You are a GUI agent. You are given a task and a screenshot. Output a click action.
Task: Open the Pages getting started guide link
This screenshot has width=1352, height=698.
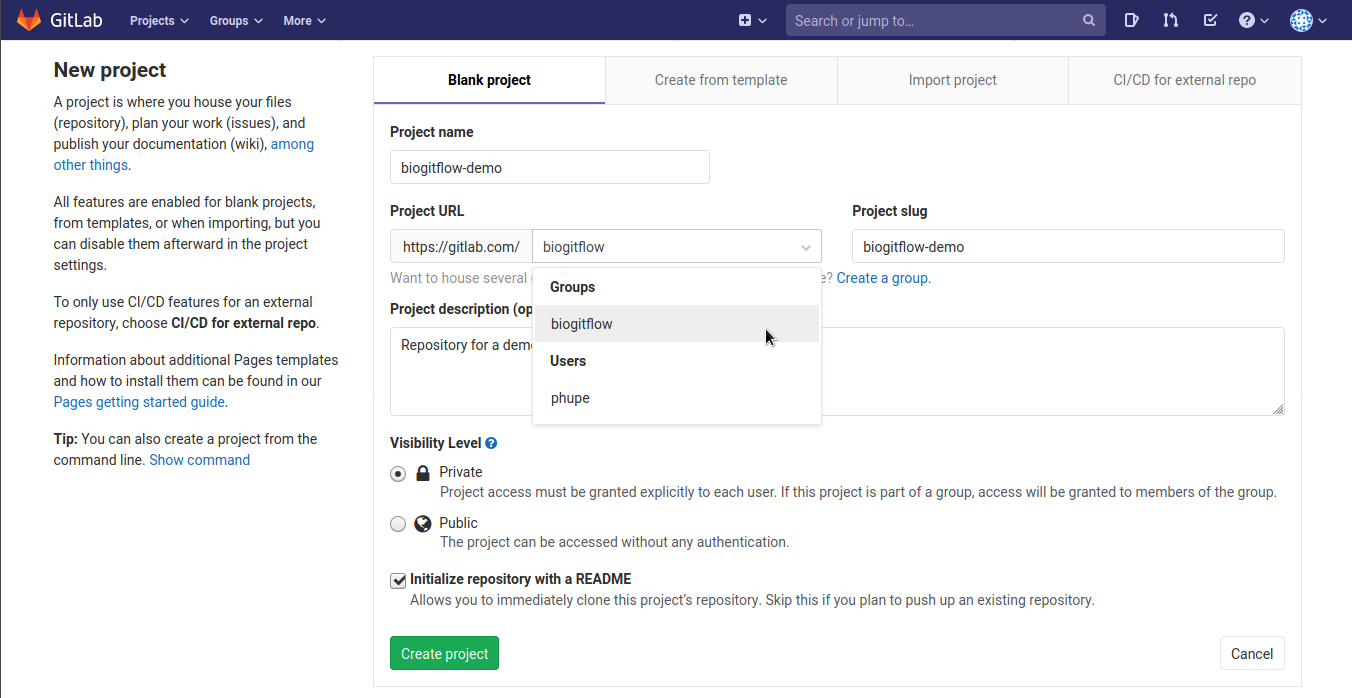coord(140,402)
